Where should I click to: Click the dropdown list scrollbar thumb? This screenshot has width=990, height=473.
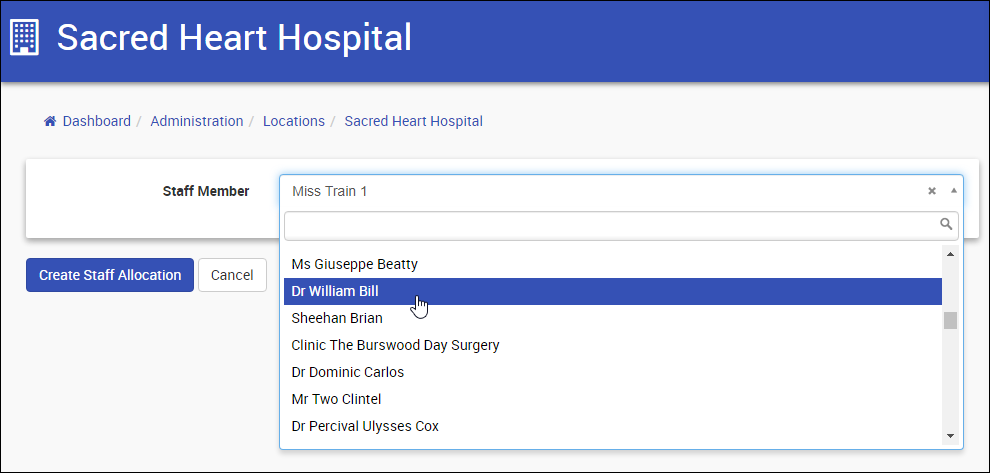[x=950, y=321]
